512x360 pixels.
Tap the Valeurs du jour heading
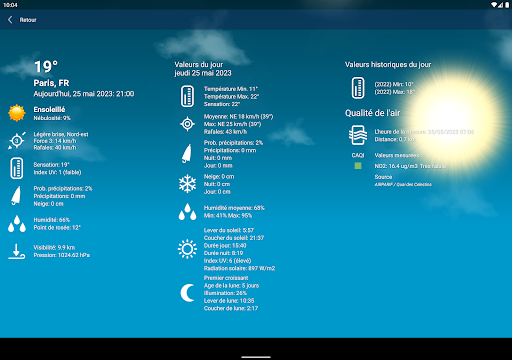(199, 65)
